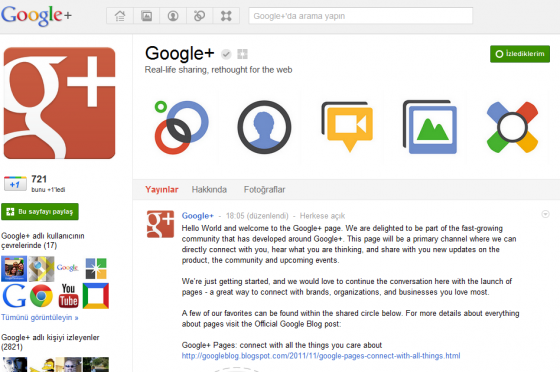Open the googleblog.blogspot.com post link

click(x=321, y=356)
